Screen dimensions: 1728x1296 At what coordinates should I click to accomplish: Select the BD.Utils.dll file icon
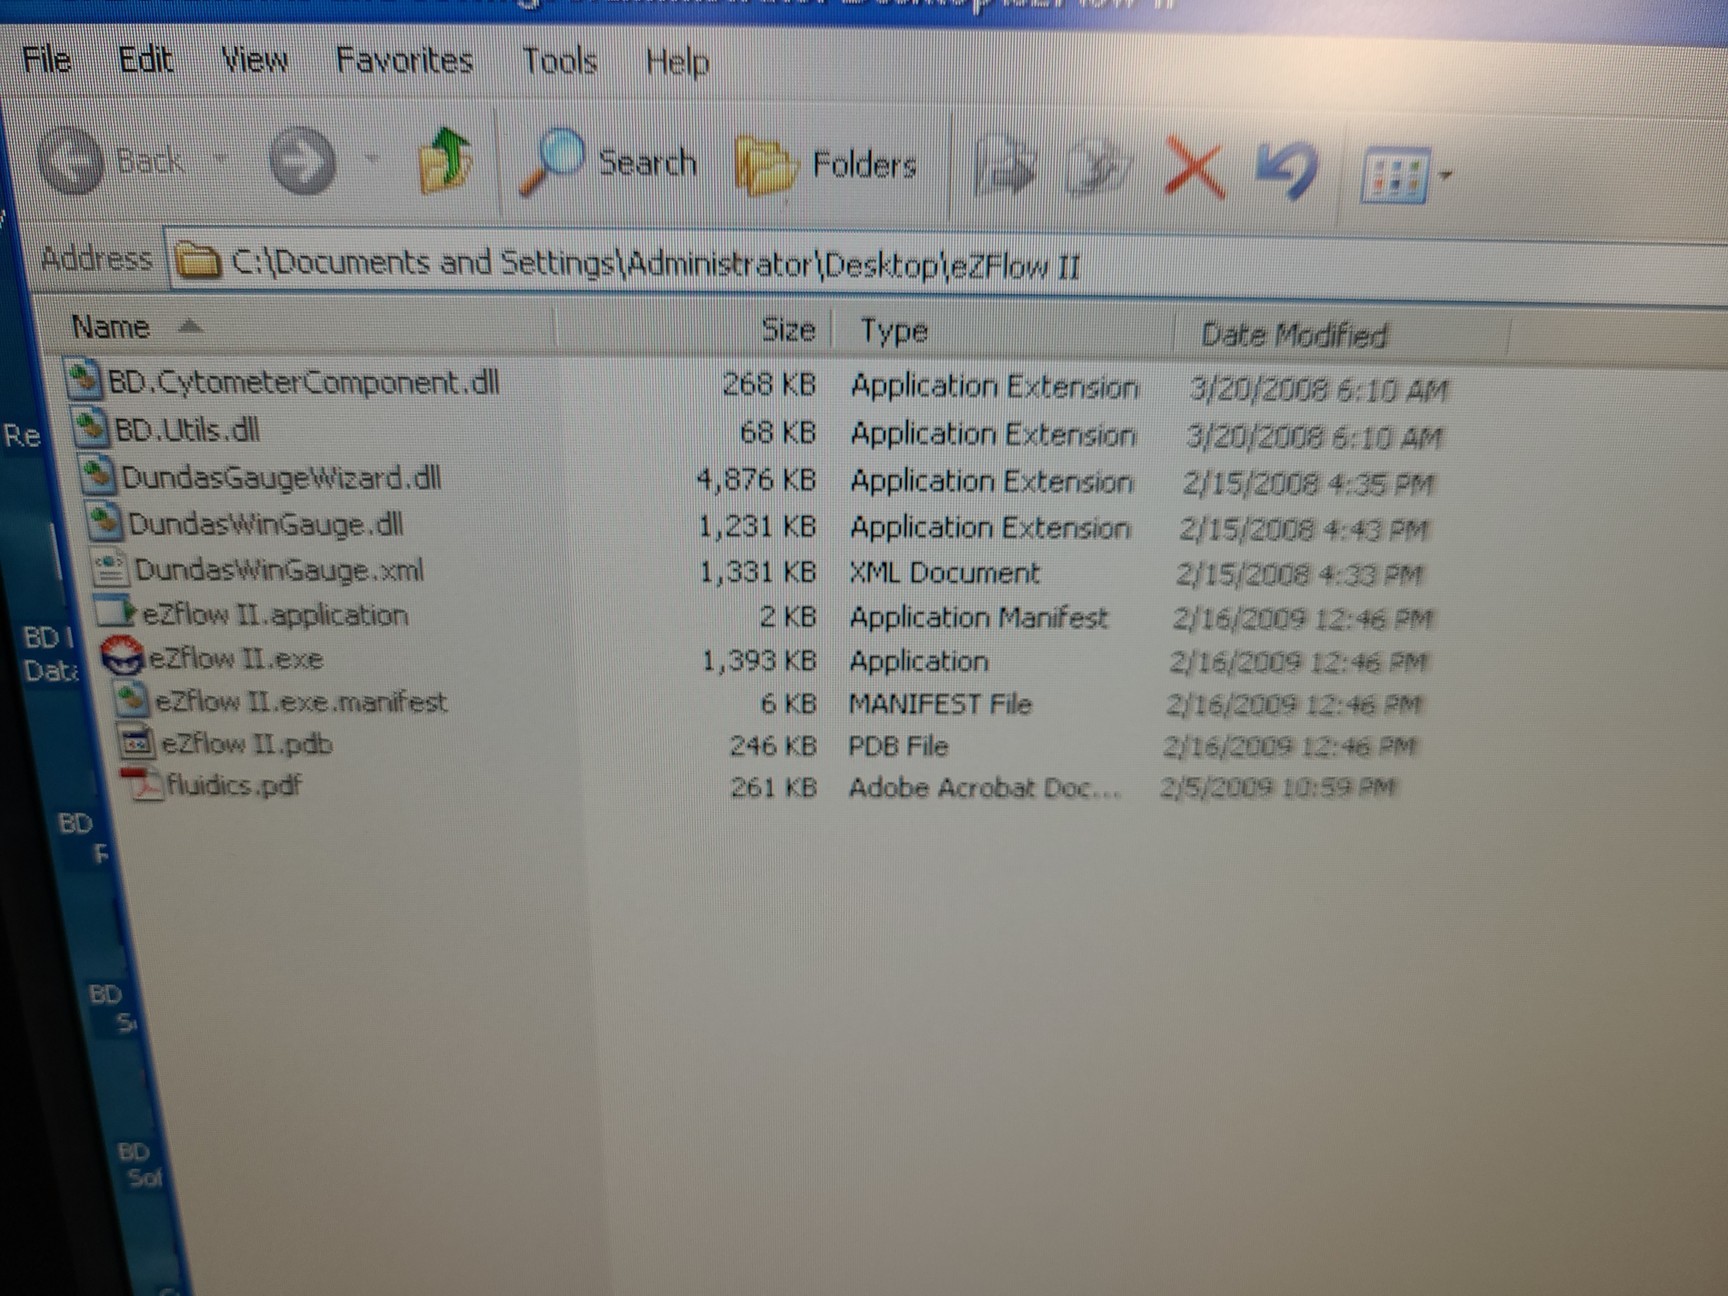tap(90, 426)
